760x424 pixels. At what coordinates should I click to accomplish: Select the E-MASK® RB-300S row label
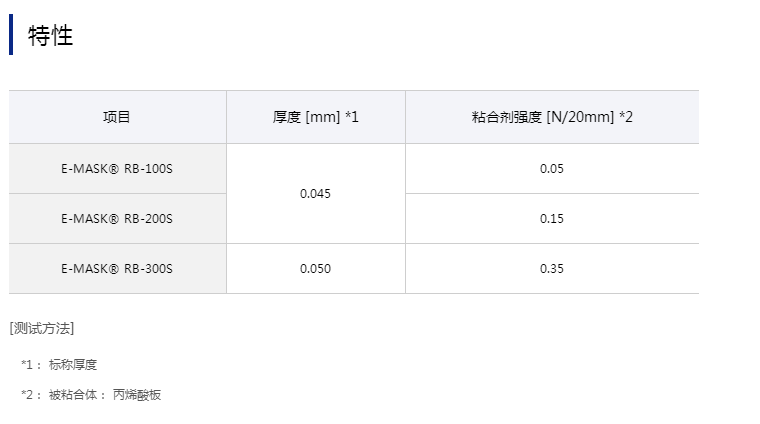(117, 268)
